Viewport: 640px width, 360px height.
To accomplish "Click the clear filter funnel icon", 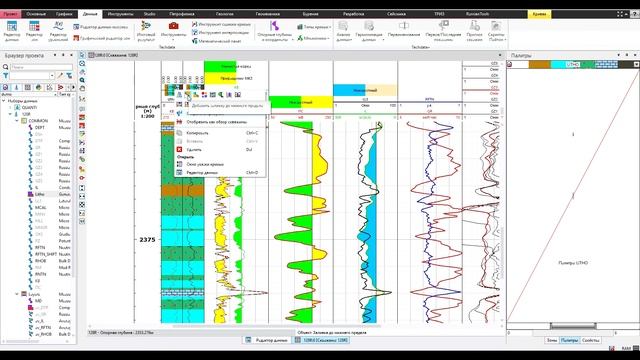I will point(69,76).
